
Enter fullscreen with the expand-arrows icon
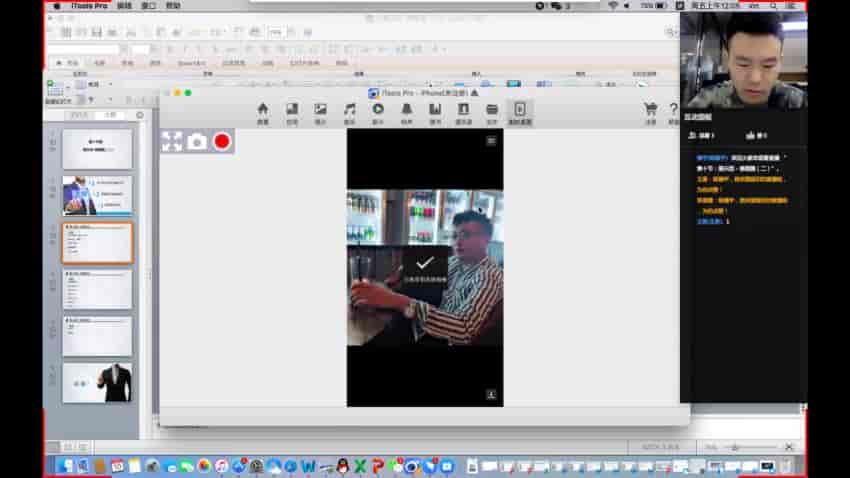click(172, 142)
